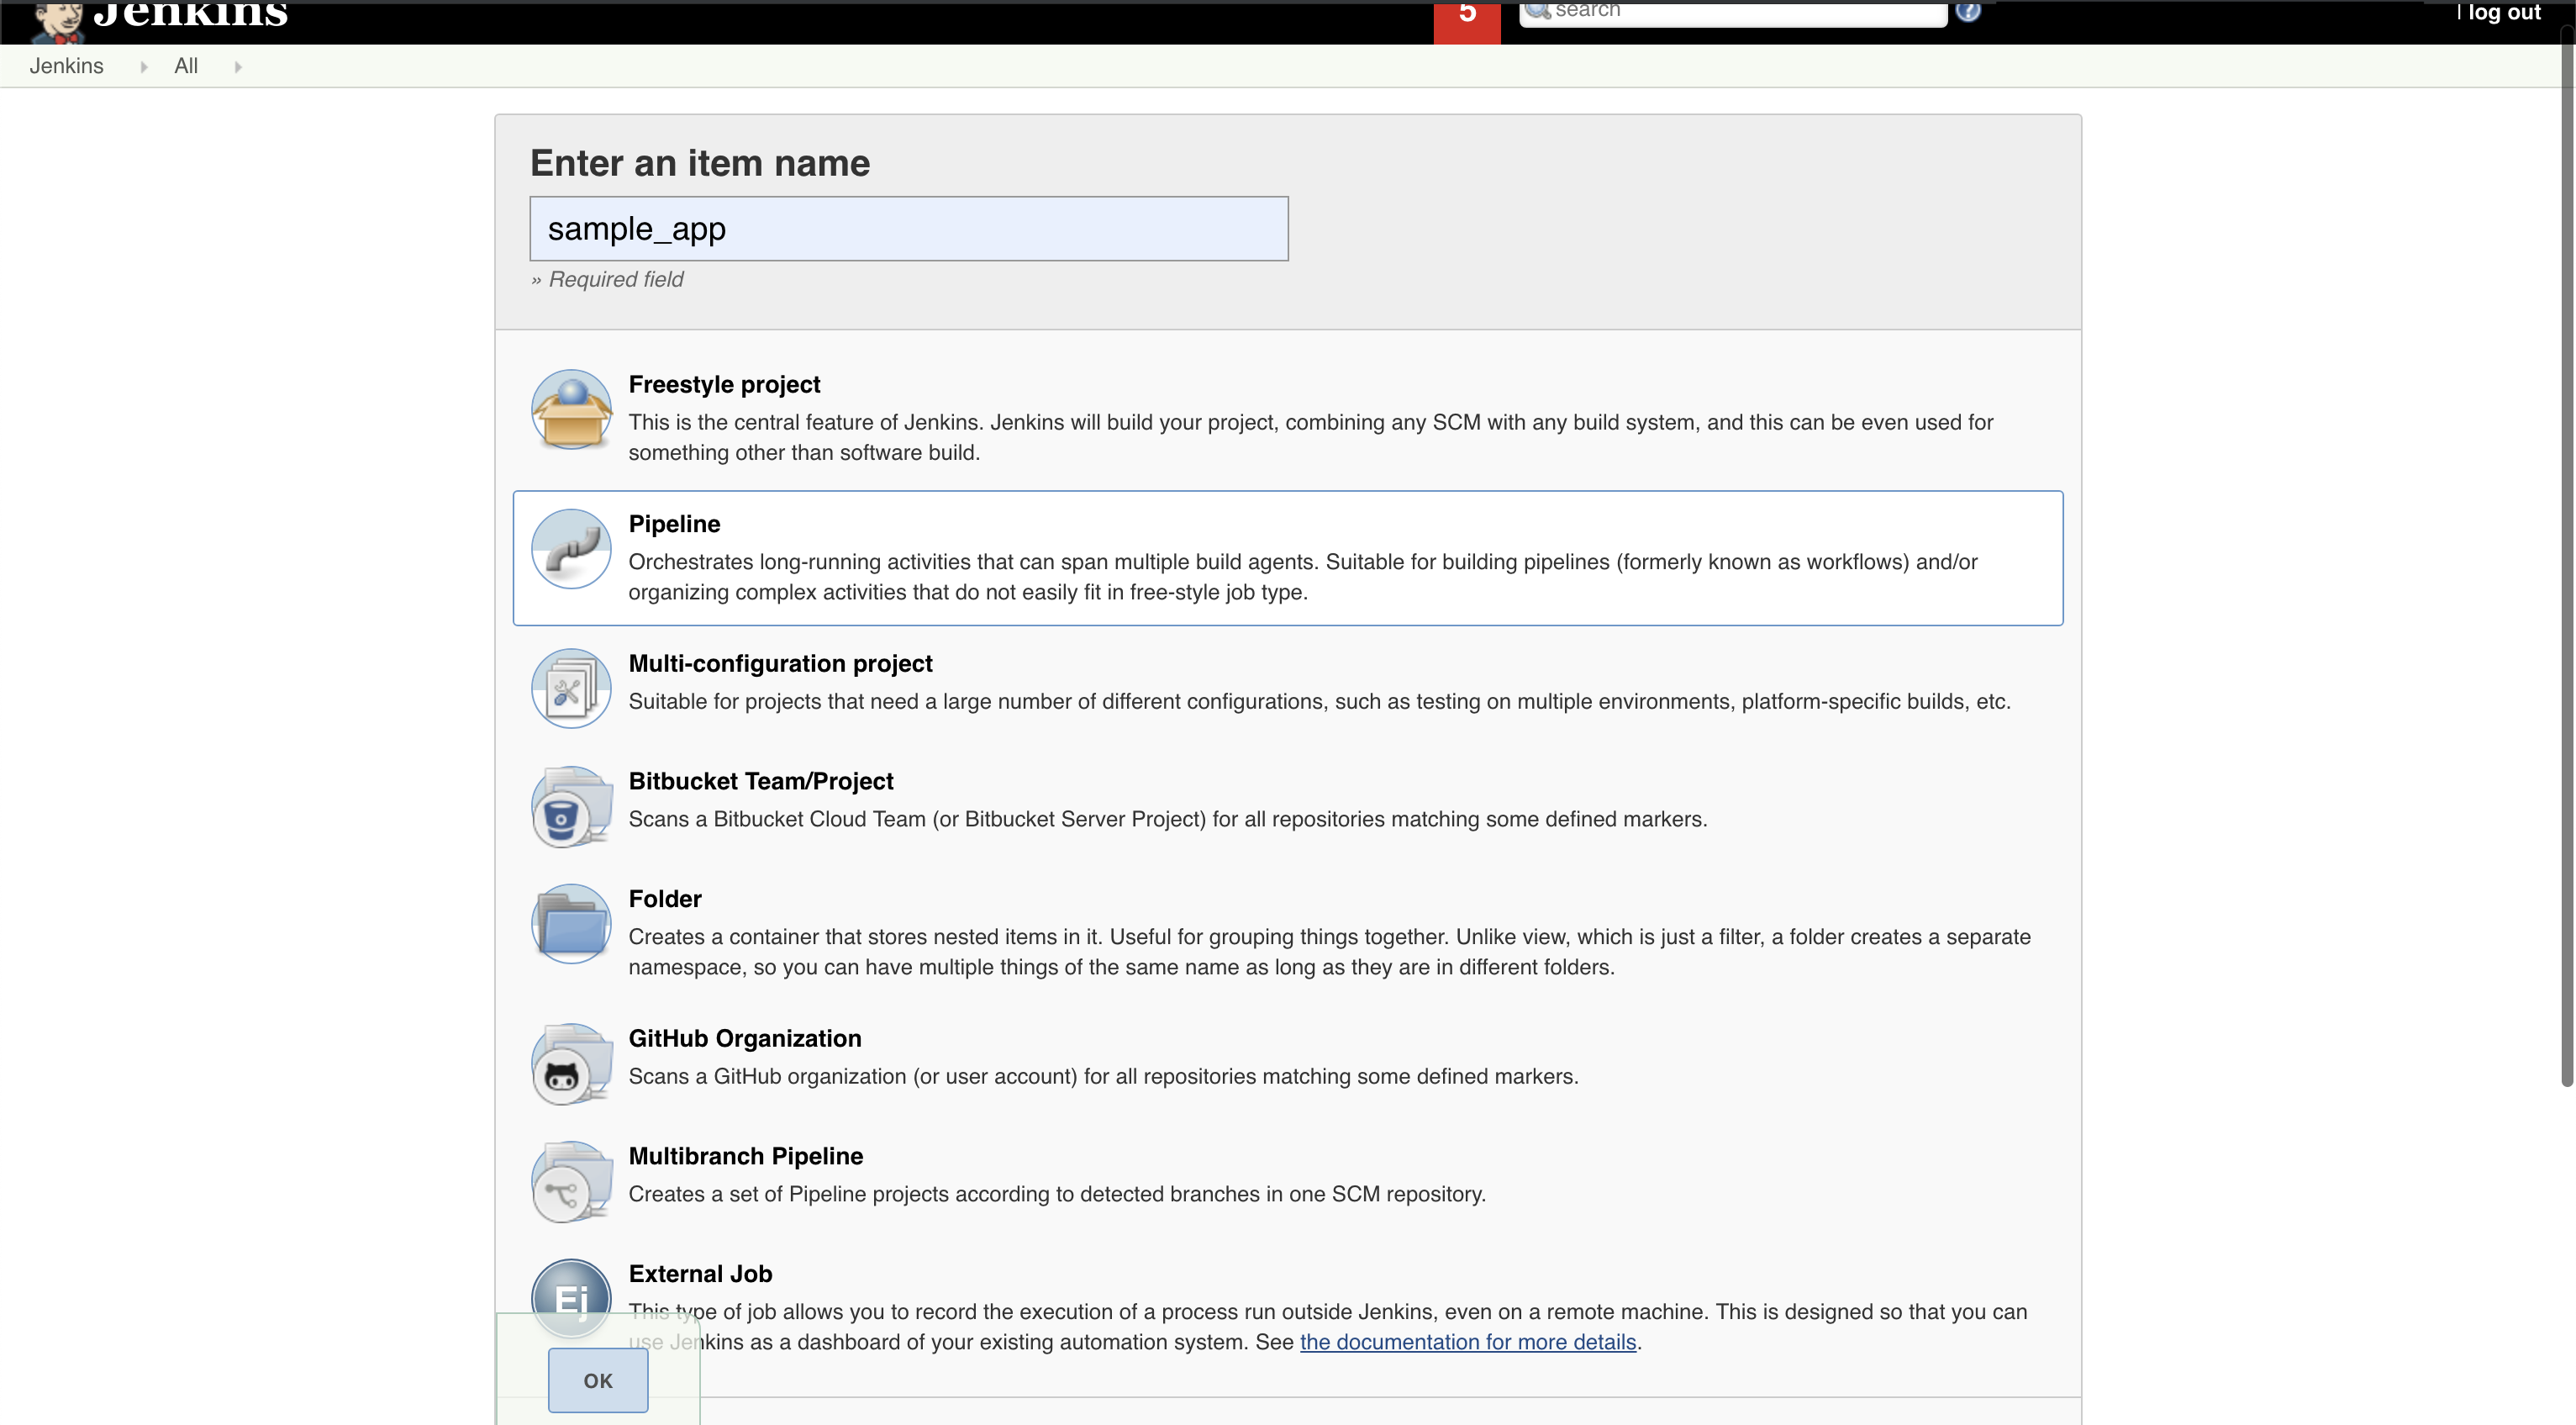Expand the arrow after Jenkins breadcrumb
Image resolution: width=2576 pixels, height=1425 pixels.
pos(144,67)
